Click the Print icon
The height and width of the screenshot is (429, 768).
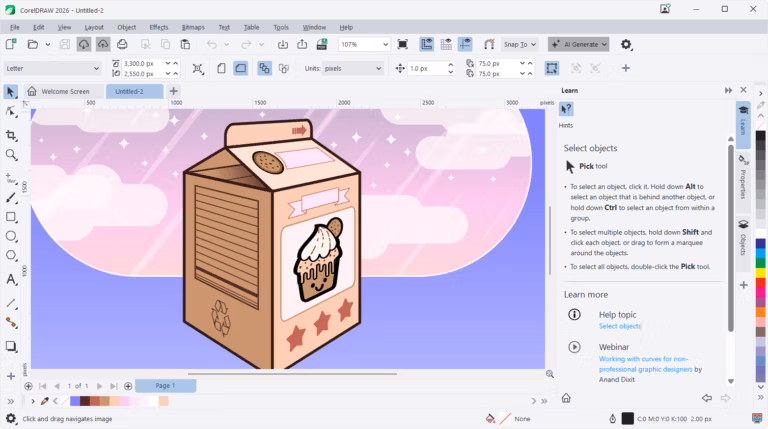(x=122, y=45)
